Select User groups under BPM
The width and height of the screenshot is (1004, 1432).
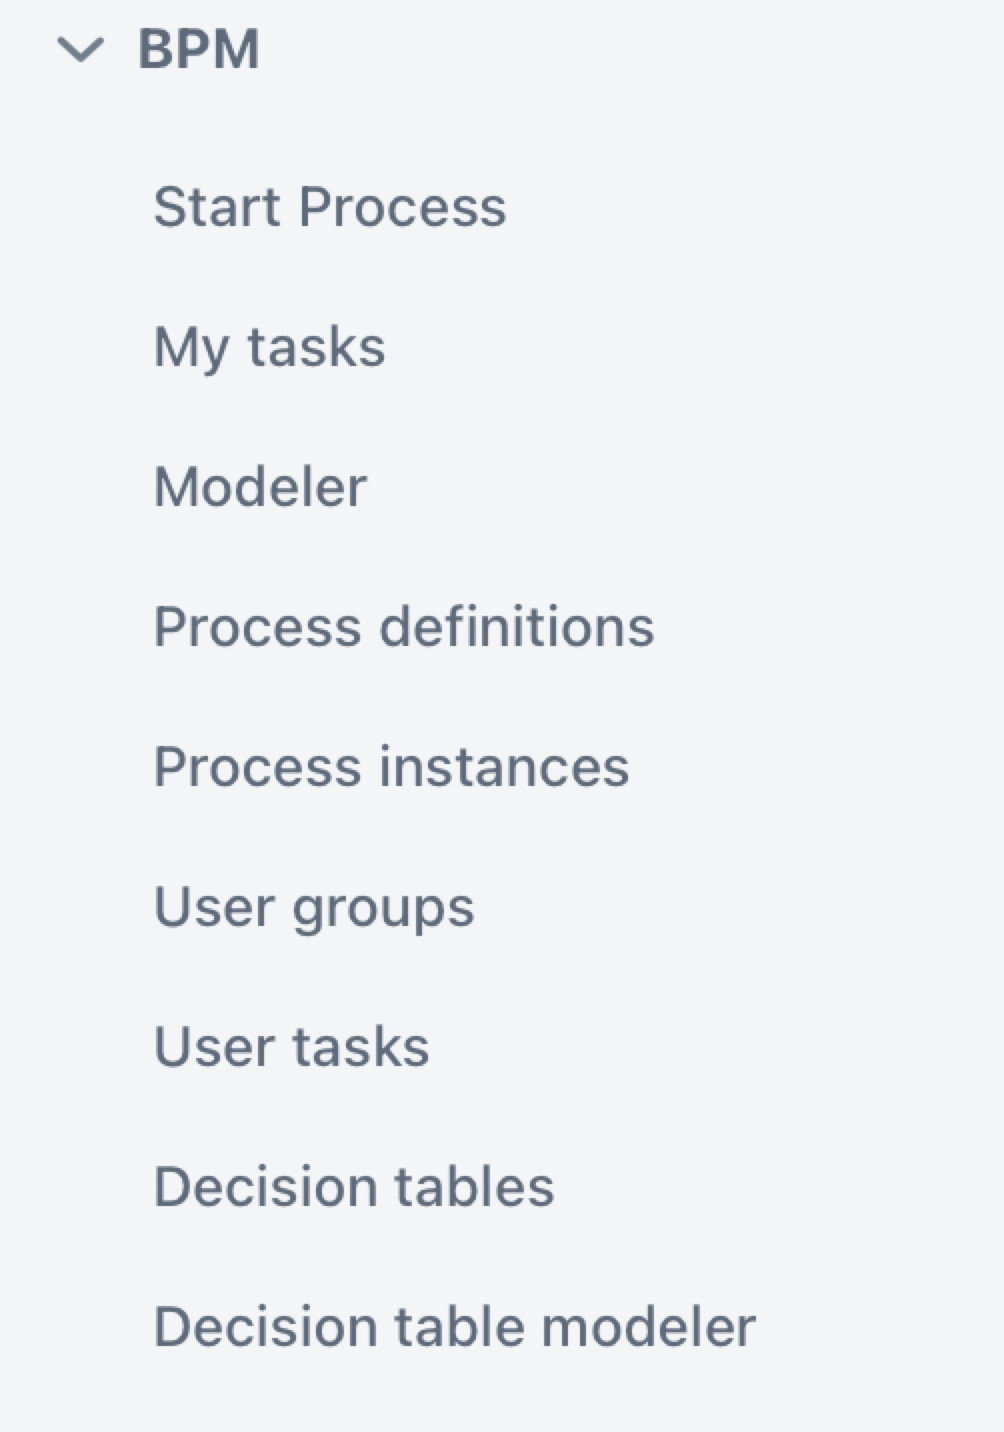[314, 906]
